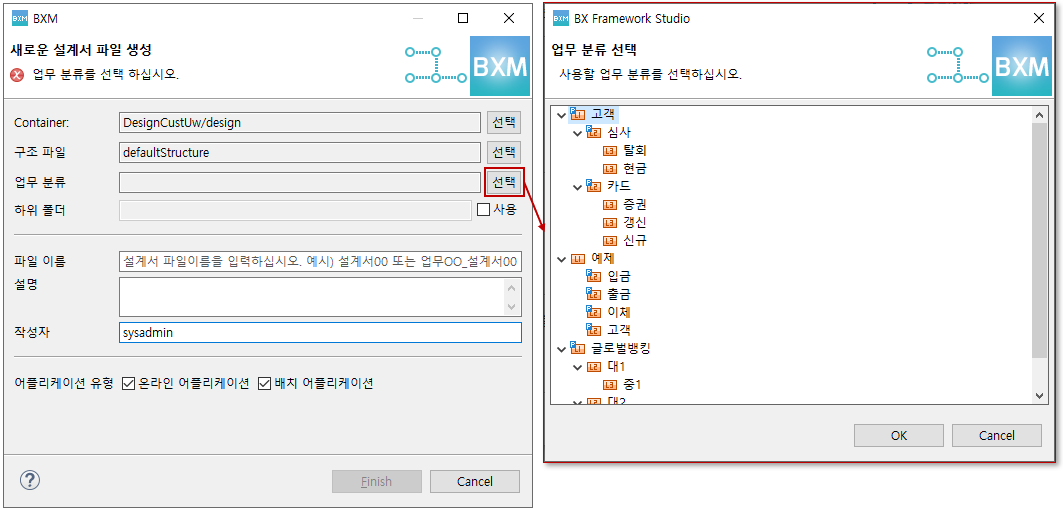Uncheck 배치 어플리케이션 checkbox
The image size is (1063, 511).
coord(264,384)
